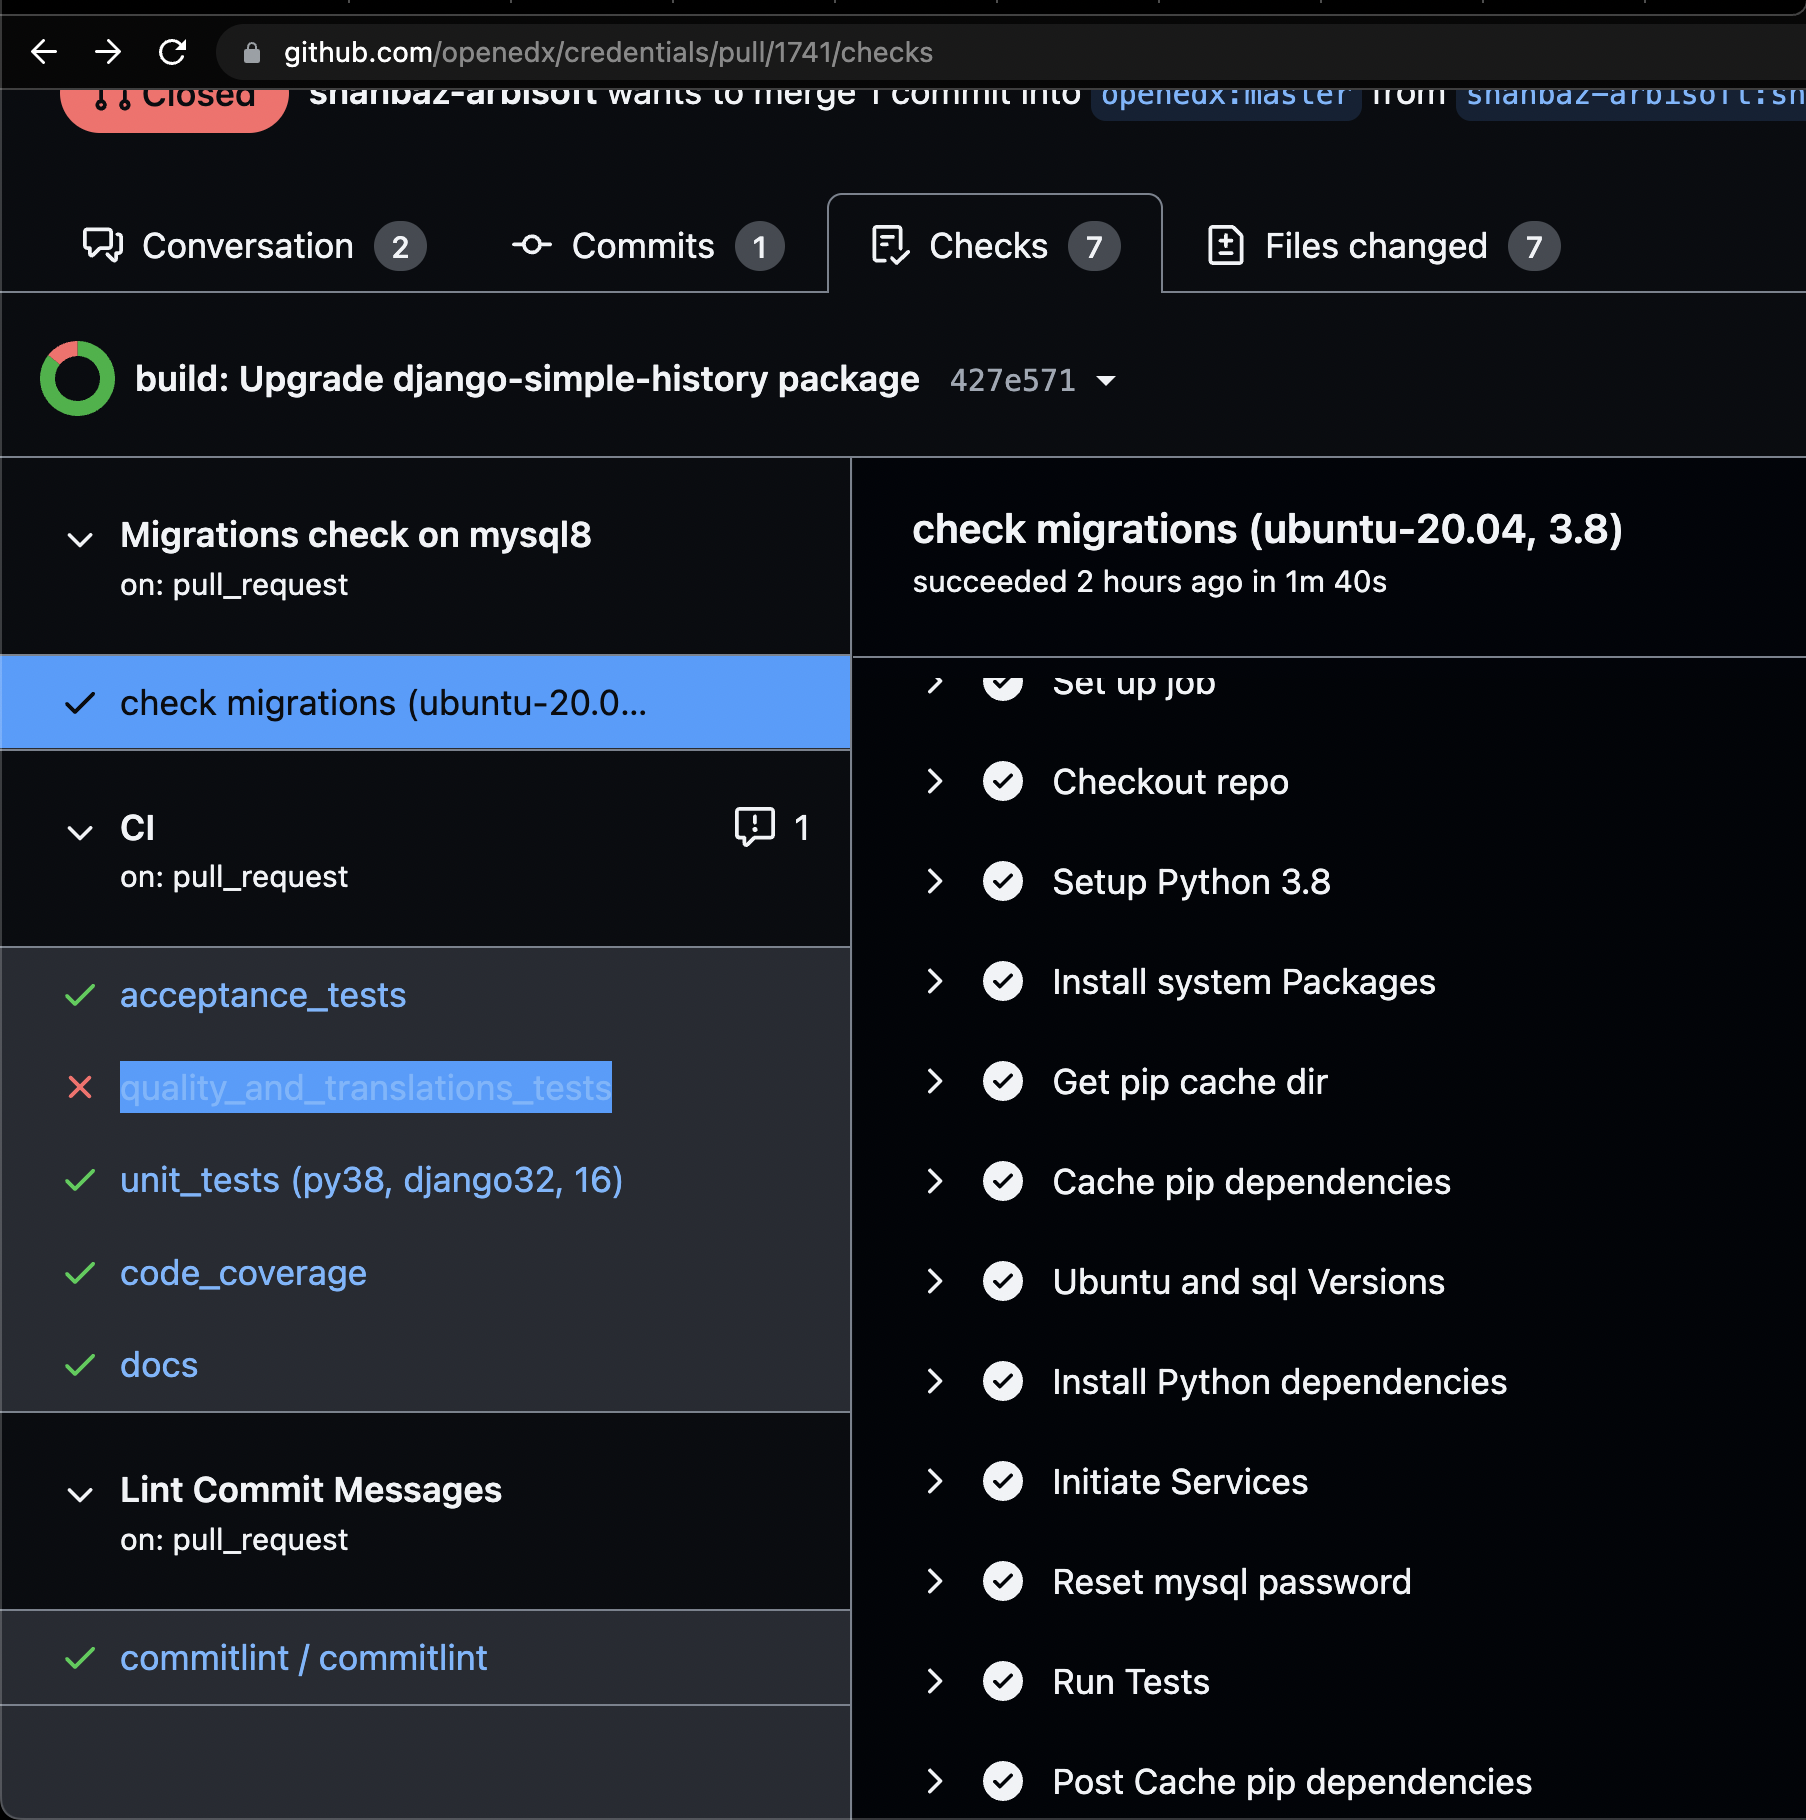Click 'succeeded 2 hours ago in 1m 40s'
The height and width of the screenshot is (1820, 1806).
(x=1149, y=582)
